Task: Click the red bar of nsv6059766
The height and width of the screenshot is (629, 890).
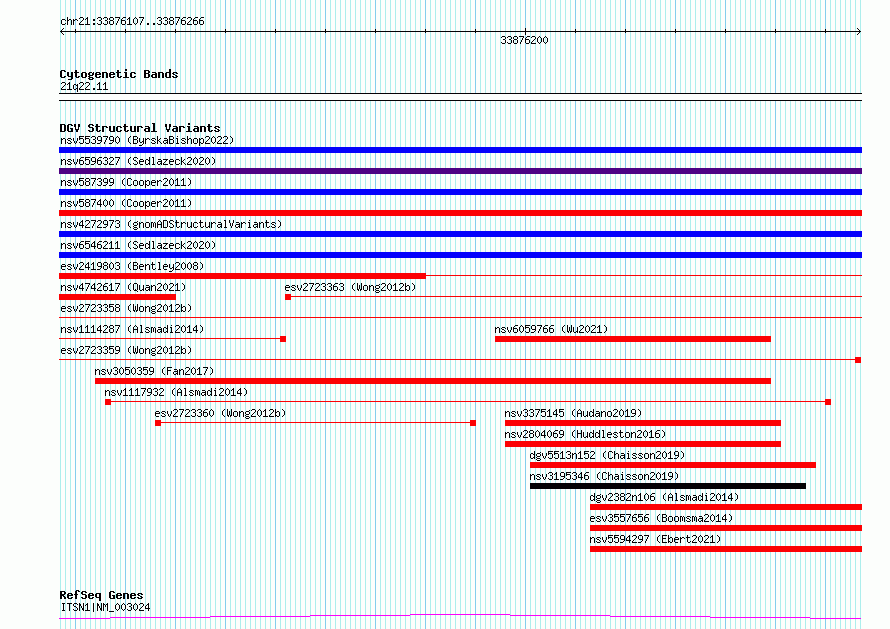Action: (x=633, y=339)
